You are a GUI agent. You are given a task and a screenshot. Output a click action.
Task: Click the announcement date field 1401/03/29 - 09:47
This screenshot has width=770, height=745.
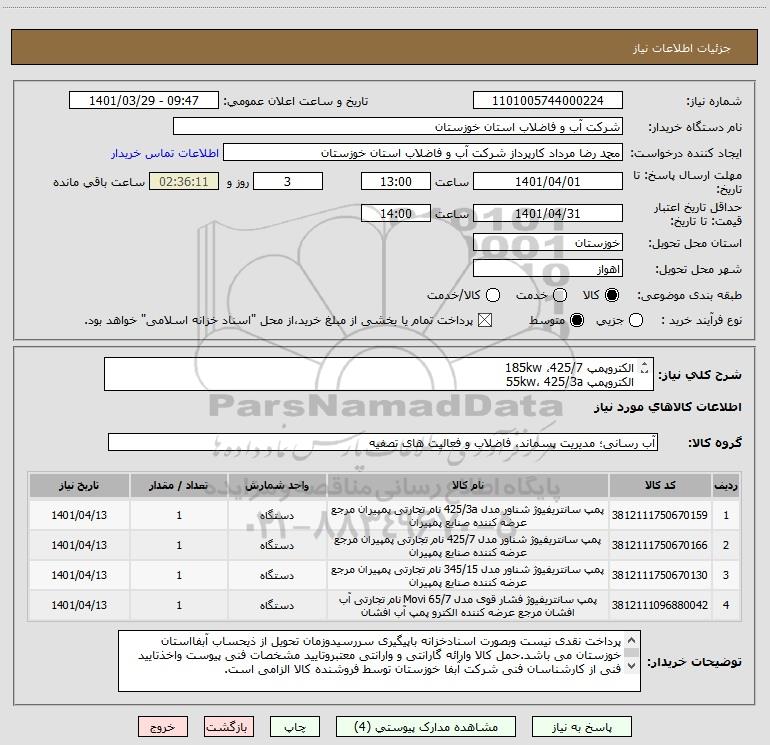(144, 101)
